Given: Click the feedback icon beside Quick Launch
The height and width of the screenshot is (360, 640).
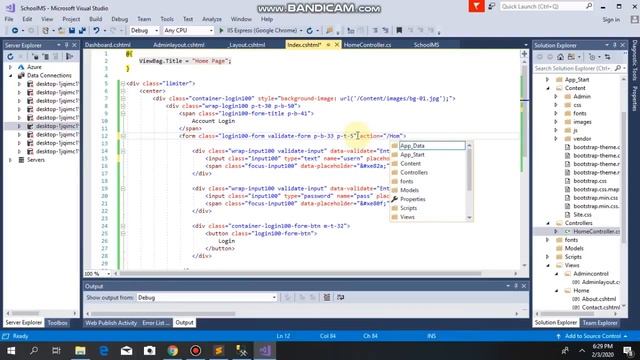Looking at the screenshot, I should click(x=492, y=6).
